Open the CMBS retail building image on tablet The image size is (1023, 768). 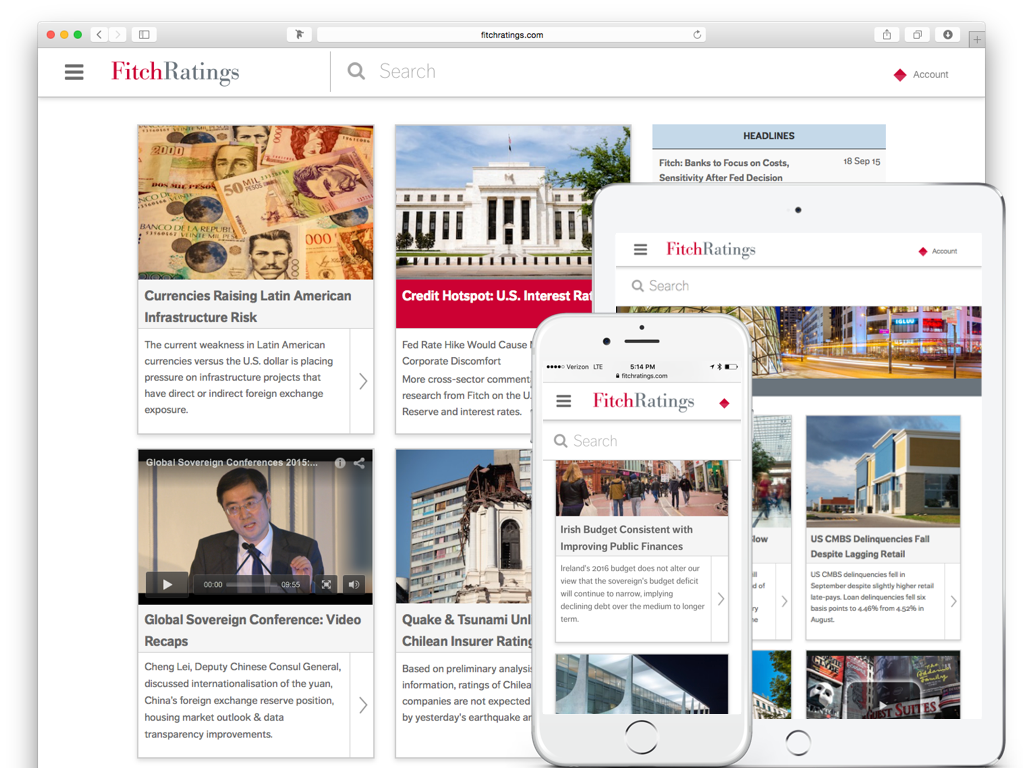click(x=883, y=470)
